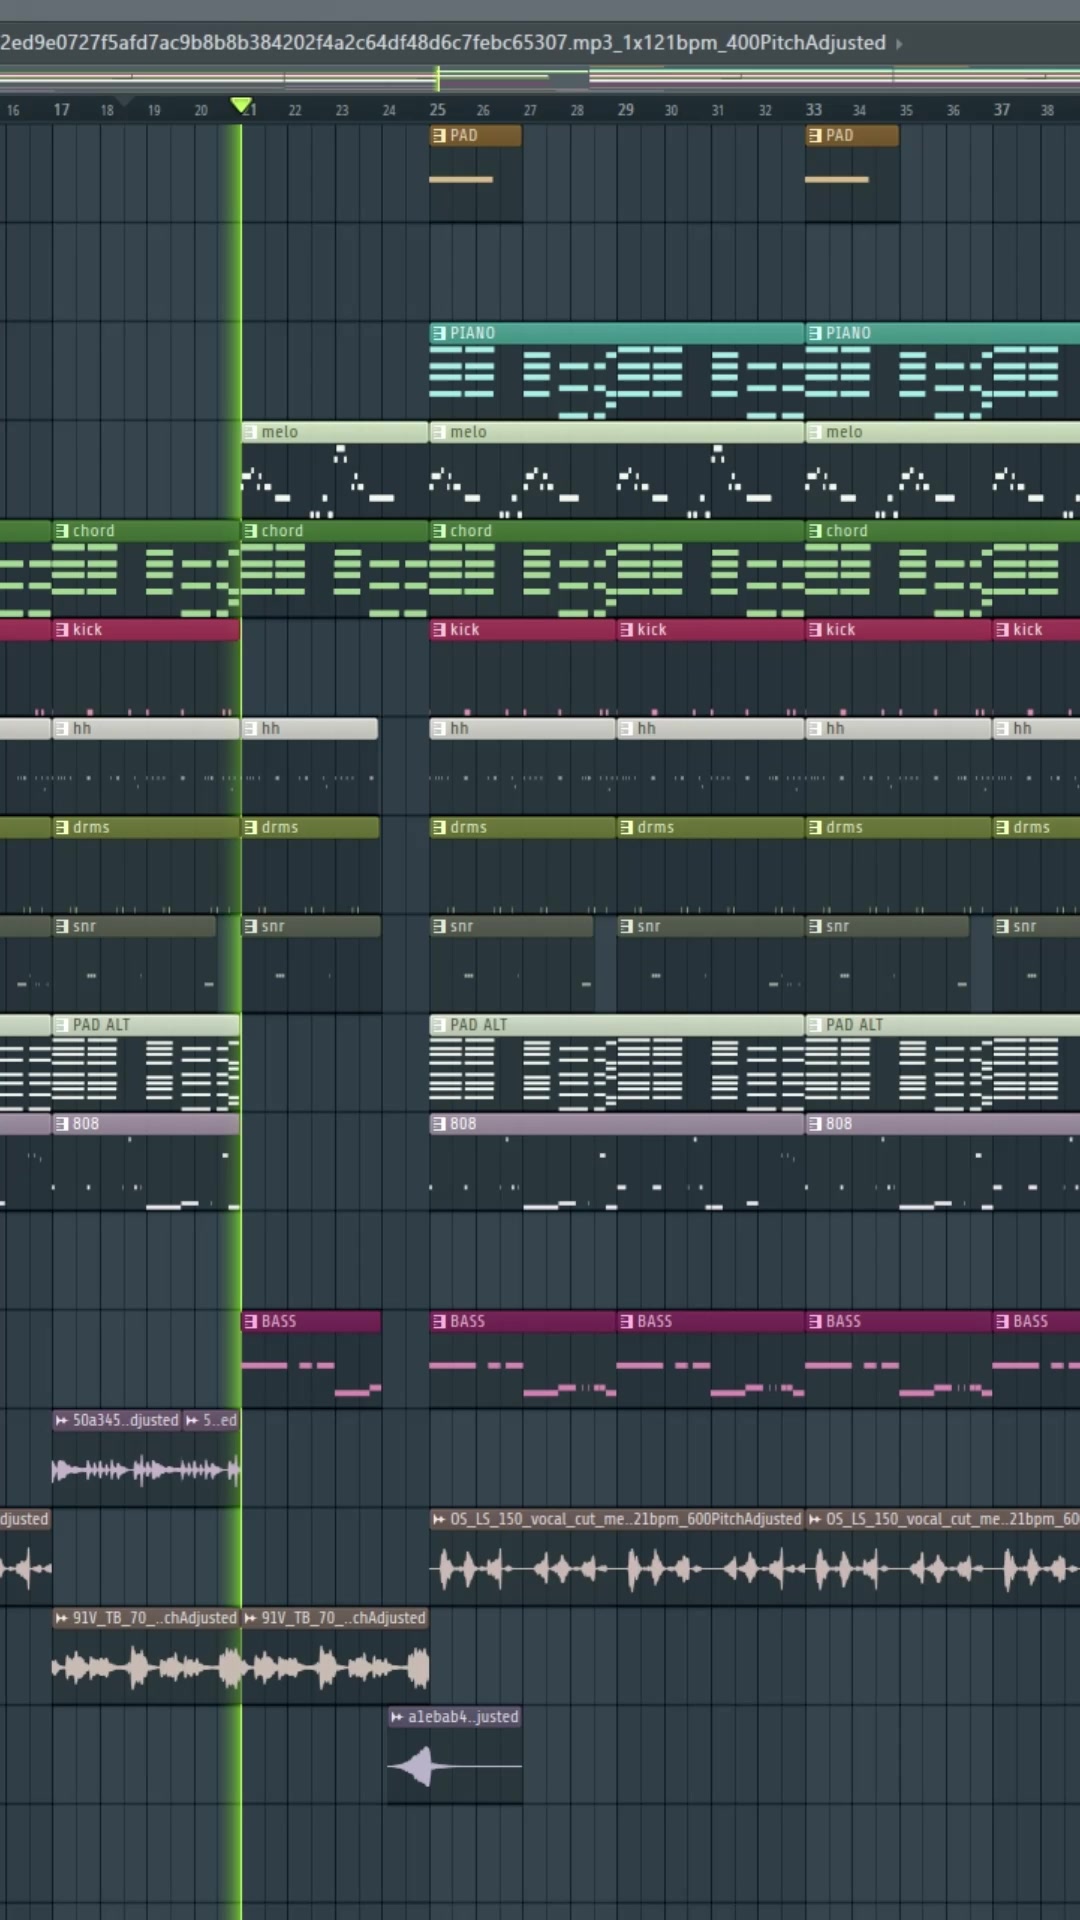Open menu icon of PAD clip at bar 33
The width and height of the screenshot is (1080, 1920).
click(815, 135)
